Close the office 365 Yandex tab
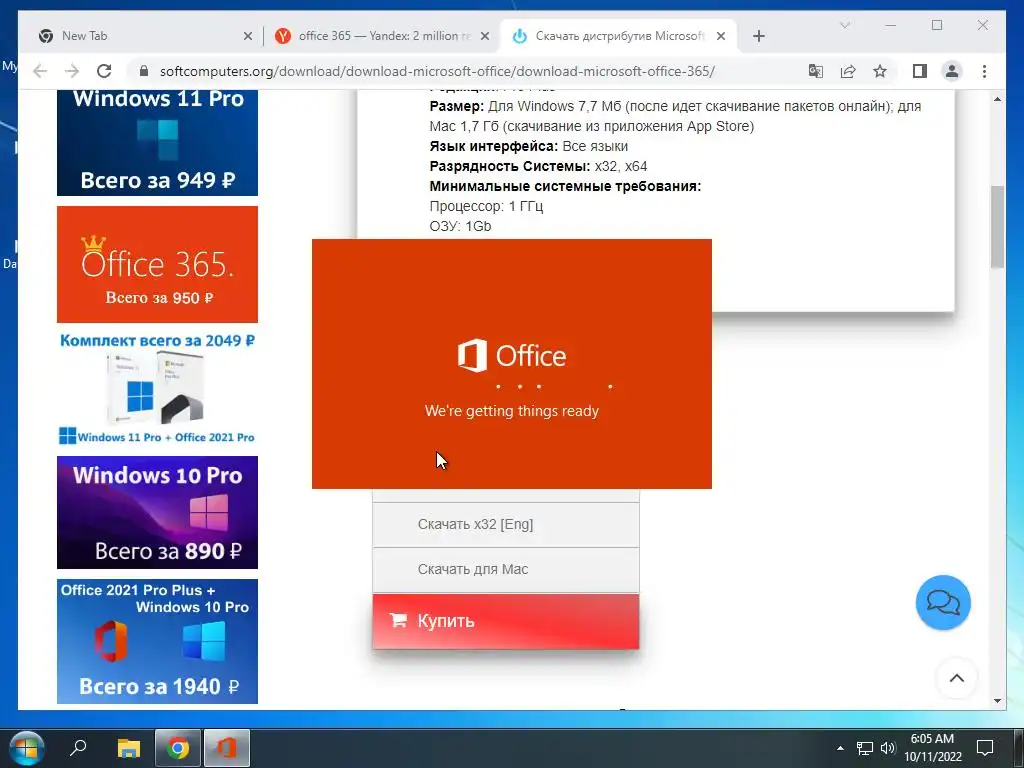 pos(485,36)
